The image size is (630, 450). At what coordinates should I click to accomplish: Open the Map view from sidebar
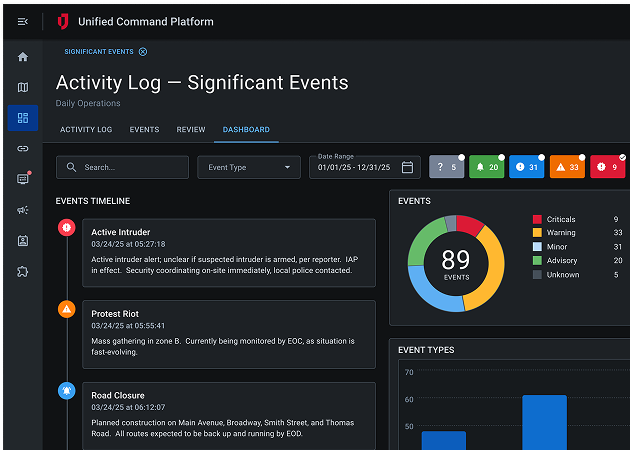(x=23, y=88)
